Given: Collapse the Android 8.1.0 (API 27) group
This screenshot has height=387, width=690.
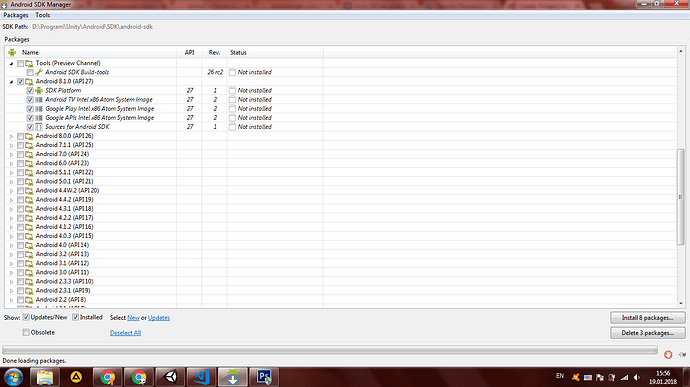Looking at the screenshot, I should tap(11, 82).
